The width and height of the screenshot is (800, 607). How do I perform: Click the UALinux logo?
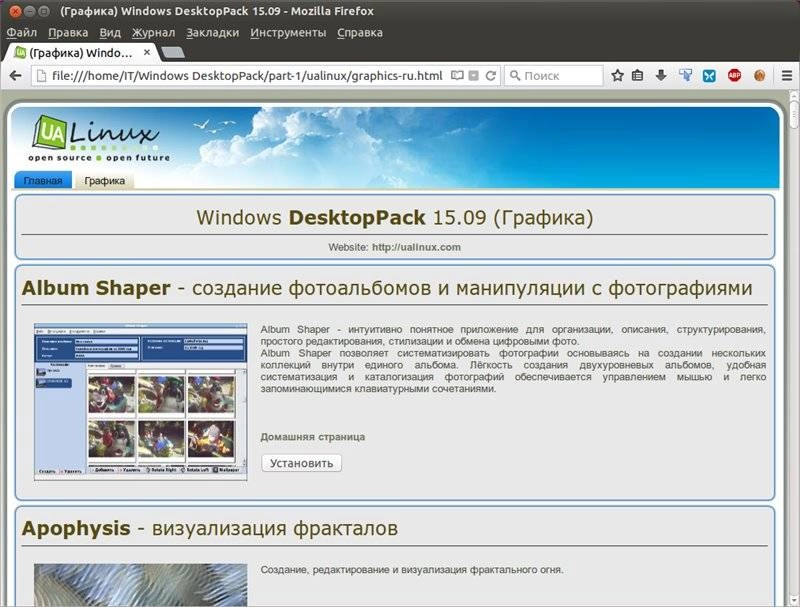coord(98,138)
